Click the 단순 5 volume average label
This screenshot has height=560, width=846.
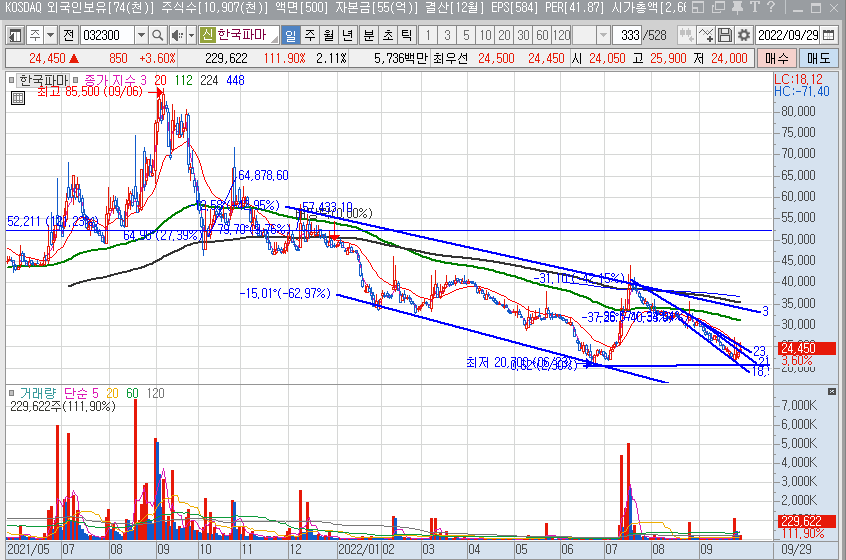pos(81,393)
